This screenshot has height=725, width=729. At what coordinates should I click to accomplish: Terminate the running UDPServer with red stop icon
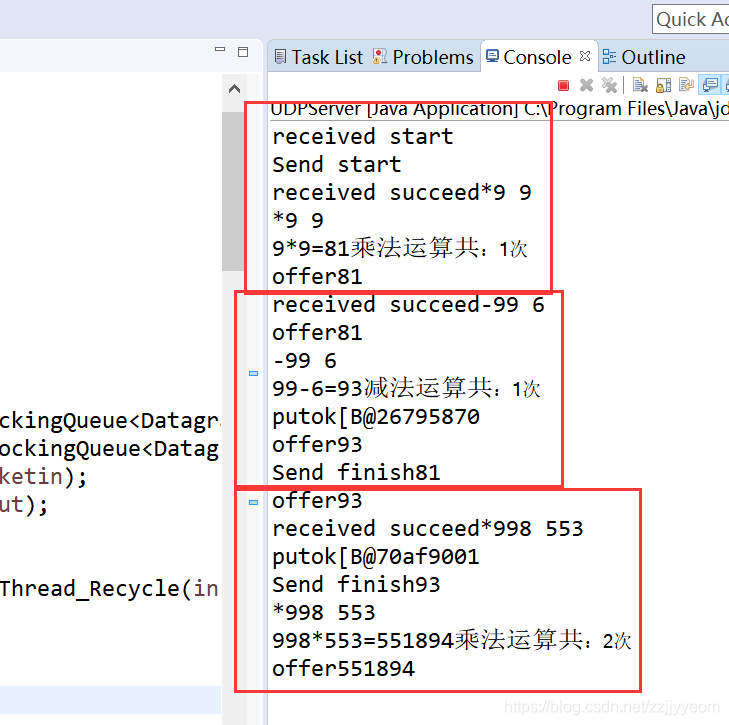[563, 86]
